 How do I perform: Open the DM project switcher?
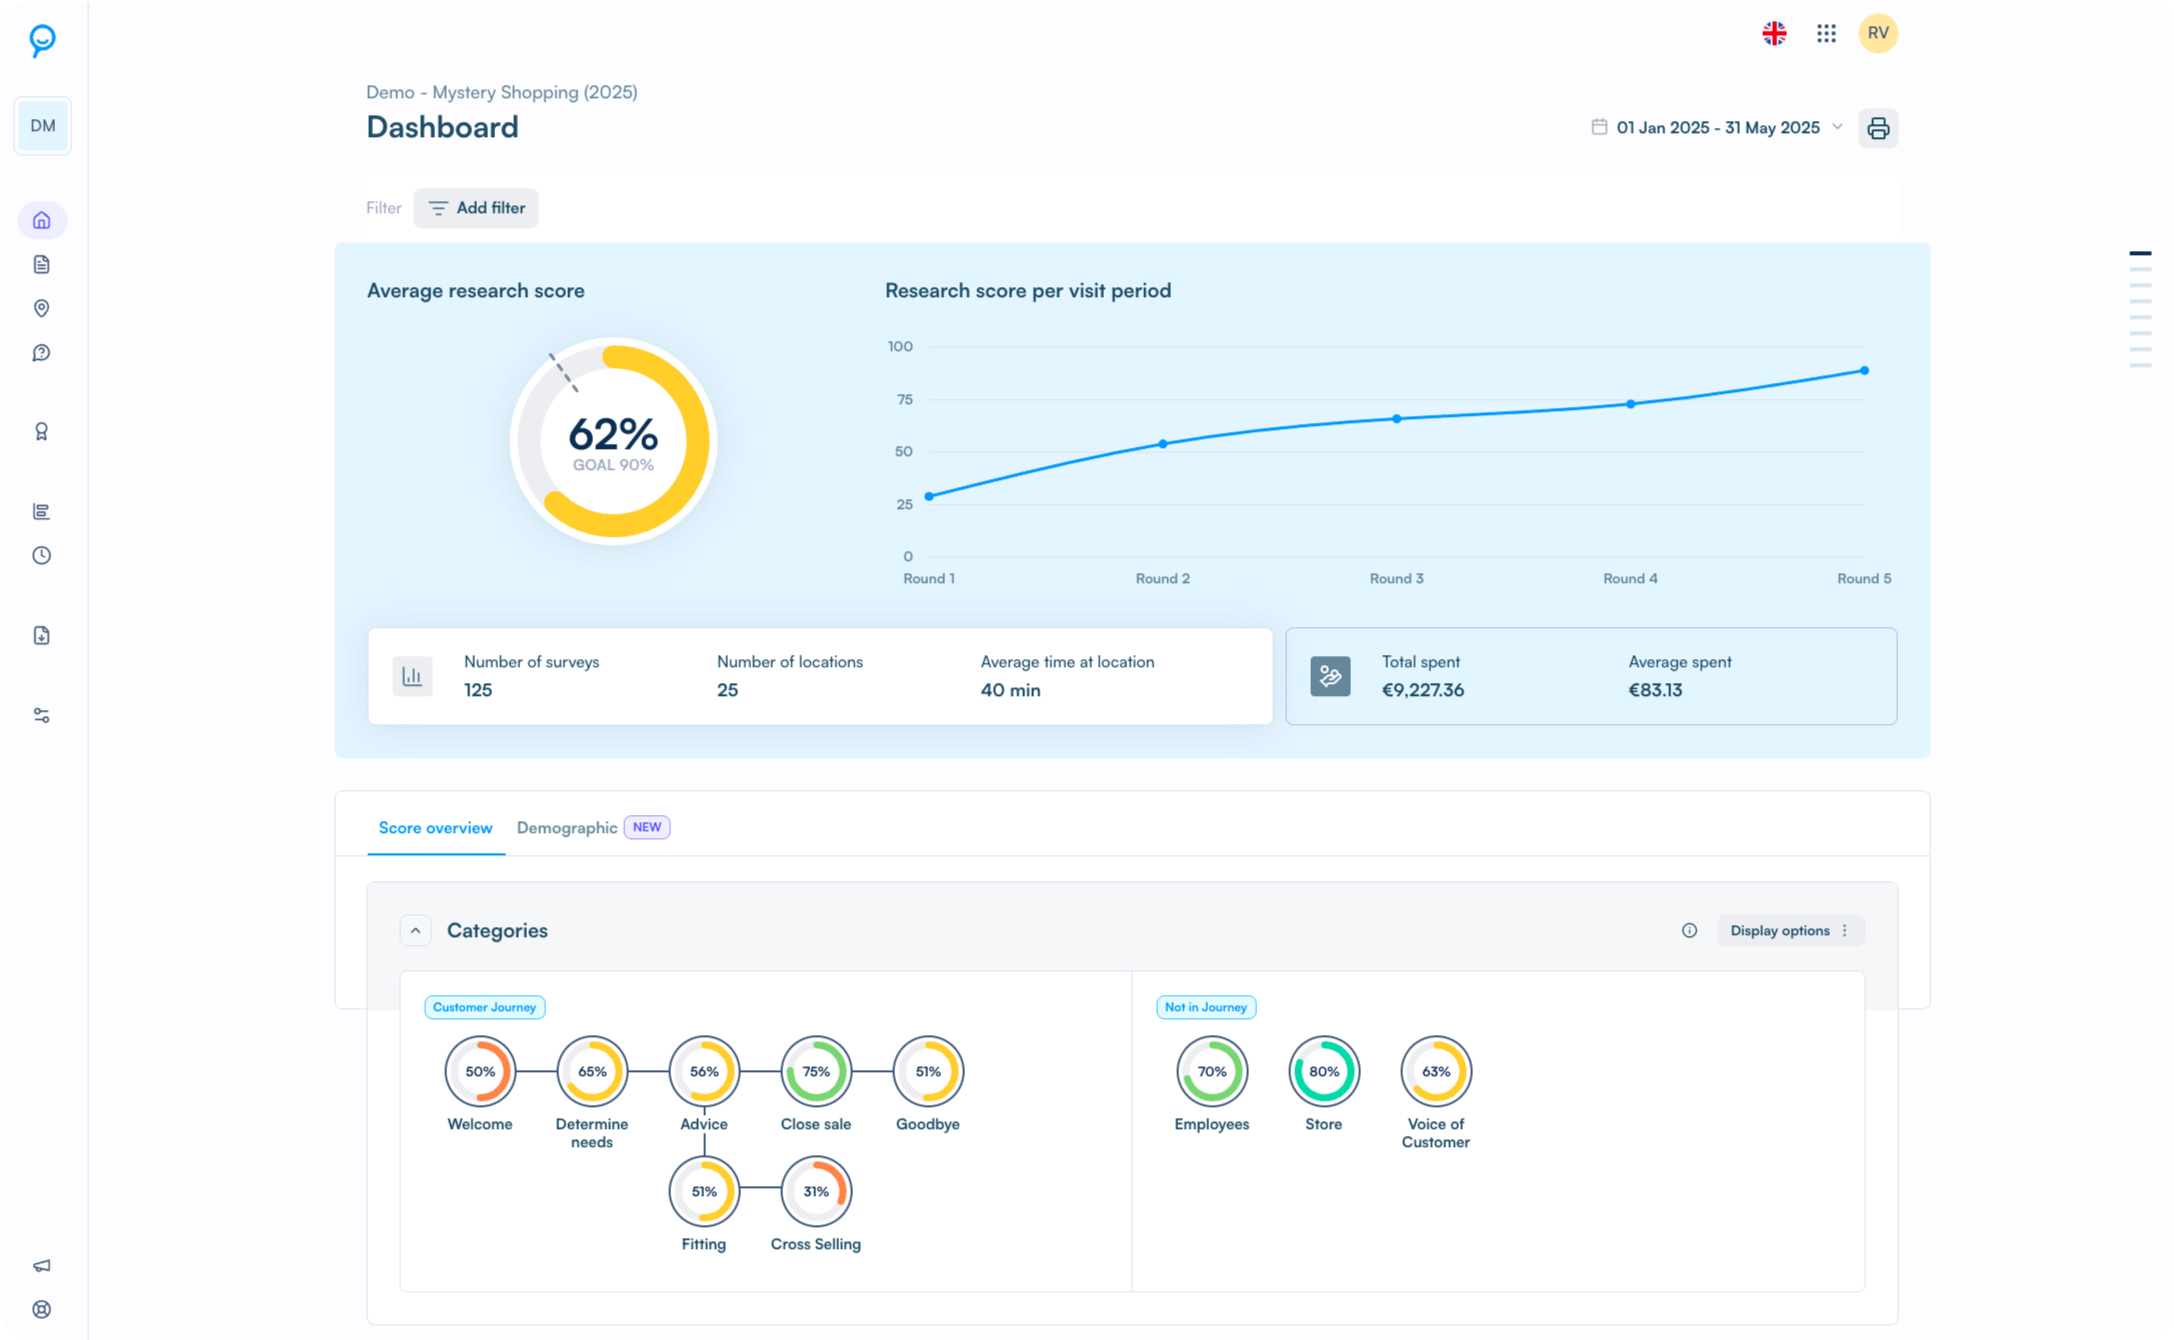coord(43,126)
